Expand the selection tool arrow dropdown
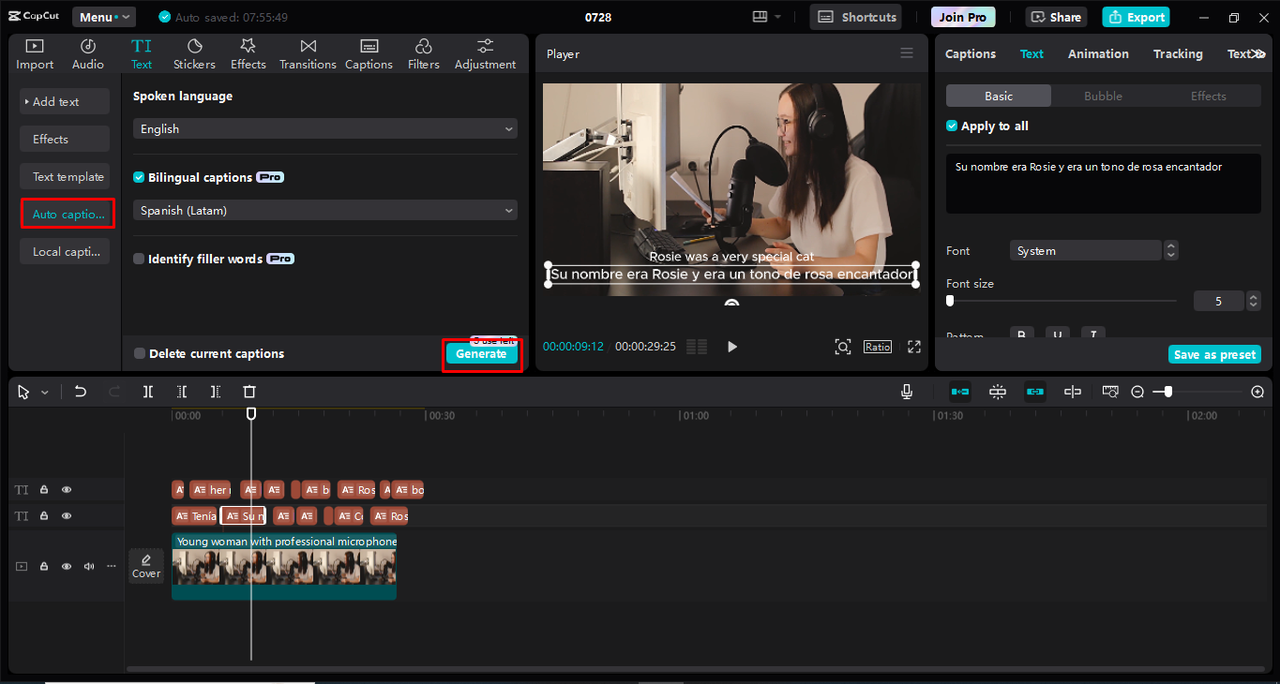This screenshot has height=684, width=1280. [x=45, y=393]
